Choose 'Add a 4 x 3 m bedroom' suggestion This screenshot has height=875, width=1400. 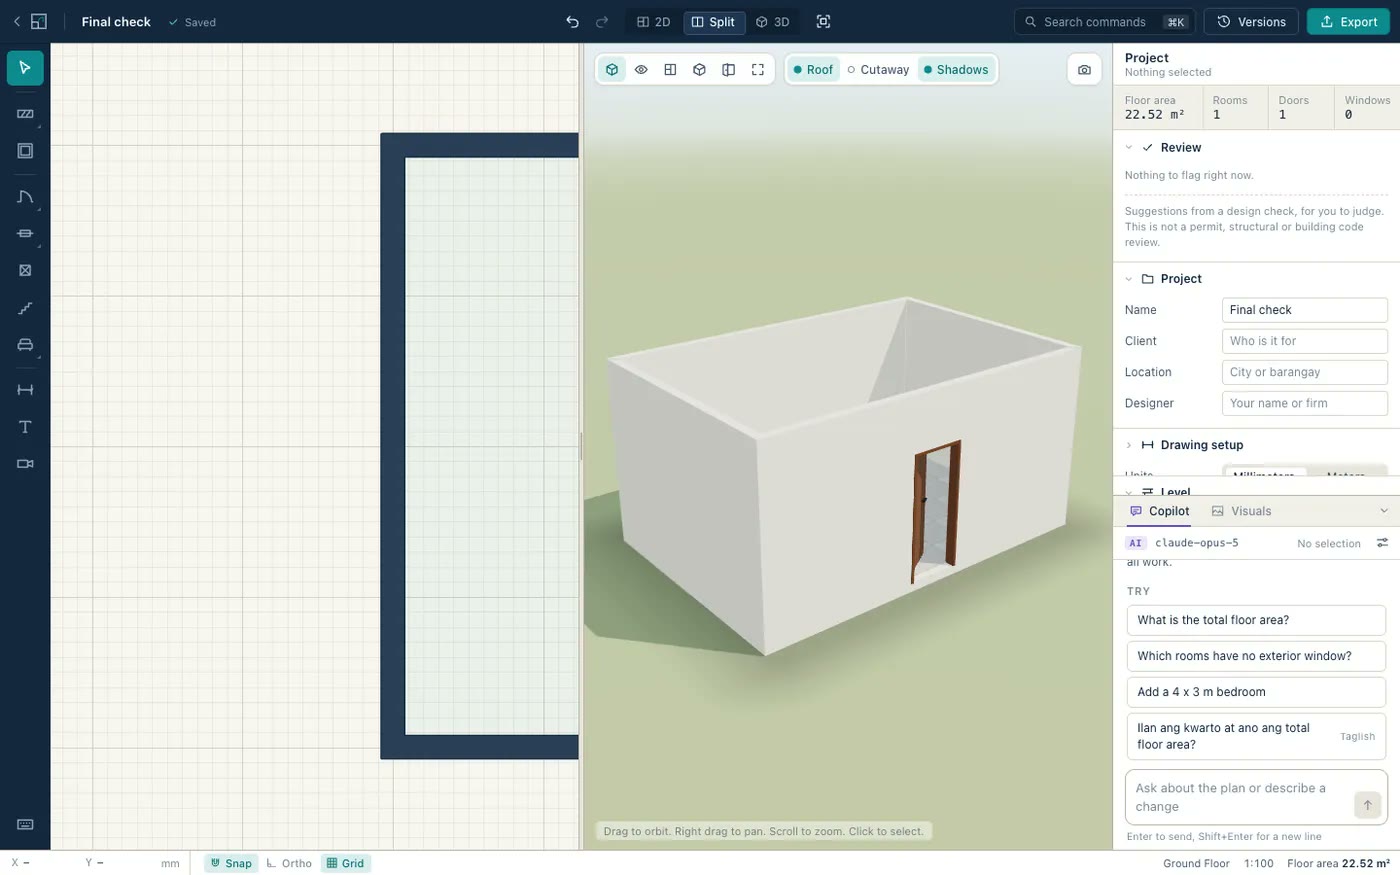tap(1256, 692)
